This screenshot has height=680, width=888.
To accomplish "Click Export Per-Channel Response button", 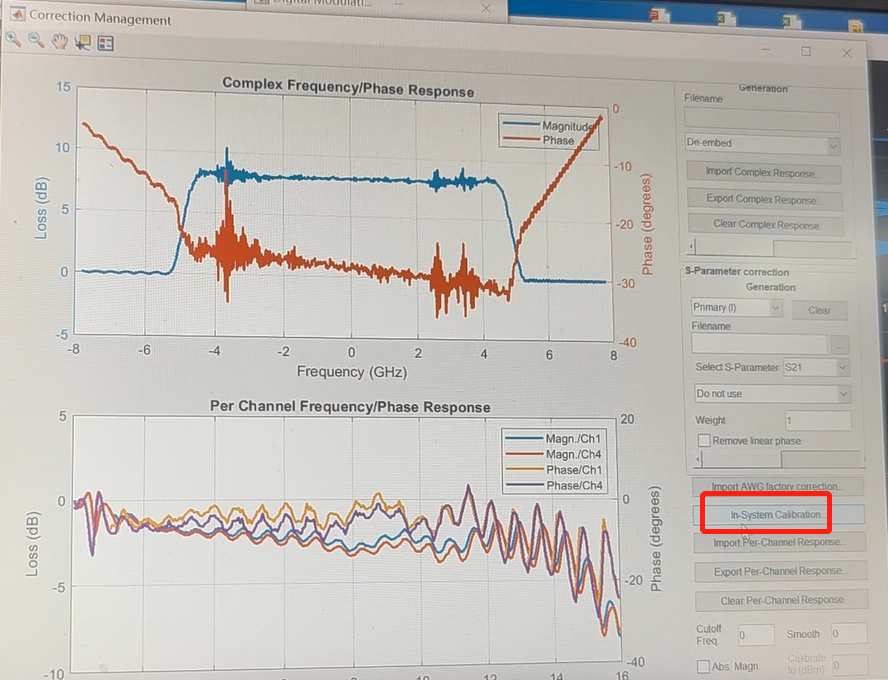I will coord(781,571).
